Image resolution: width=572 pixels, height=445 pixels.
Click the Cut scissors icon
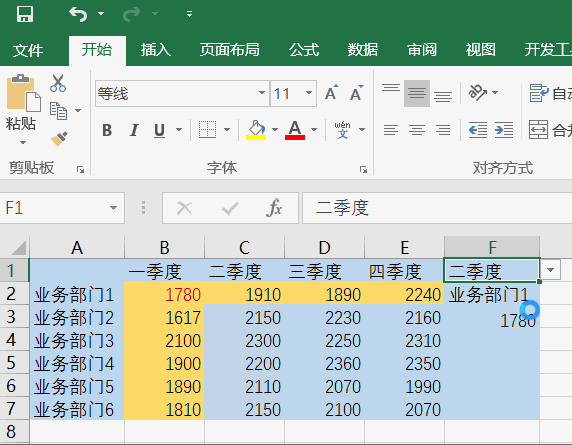[x=58, y=83]
